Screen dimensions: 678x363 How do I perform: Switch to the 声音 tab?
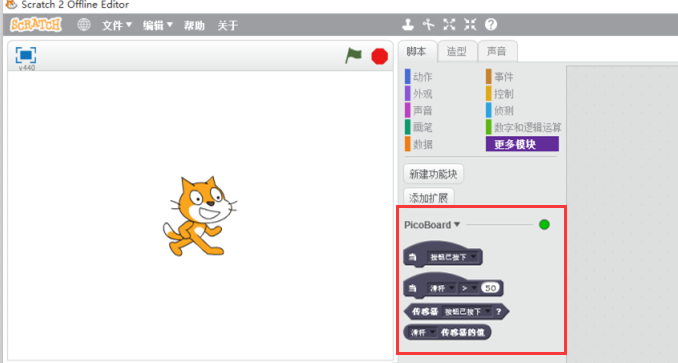pyautogui.click(x=496, y=51)
